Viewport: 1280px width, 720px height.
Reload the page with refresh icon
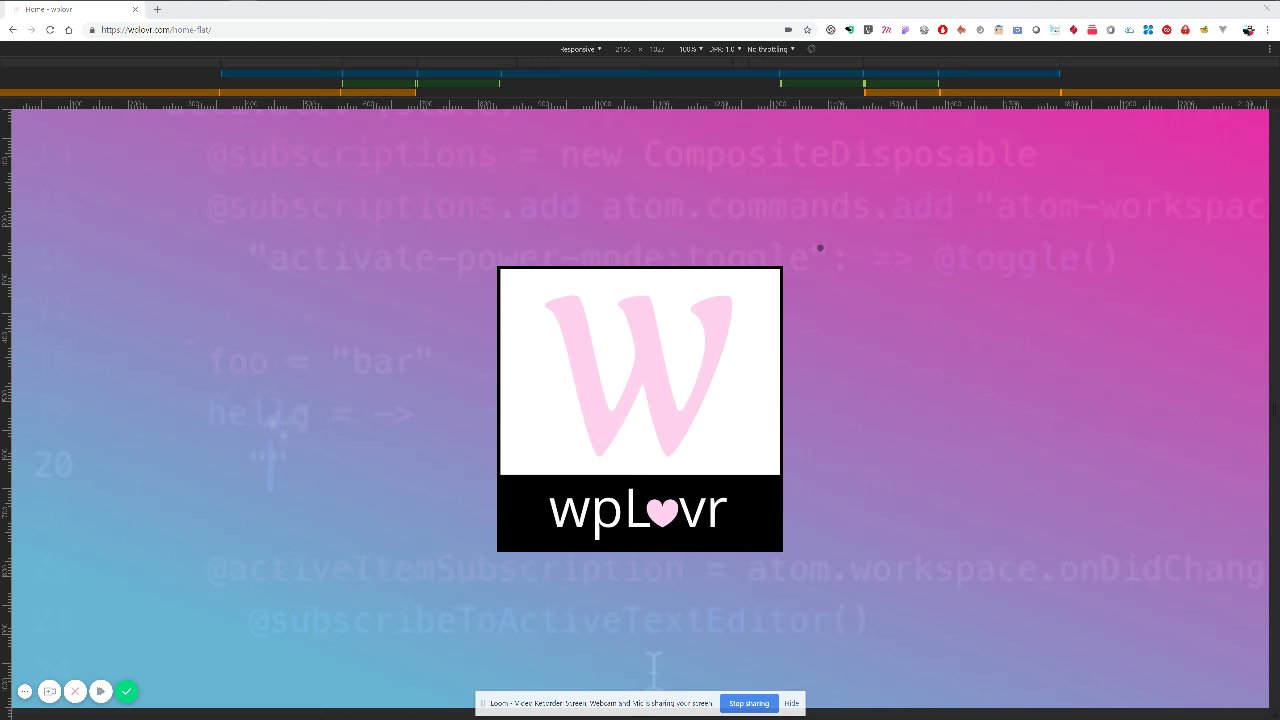click(x=50, y=30)
